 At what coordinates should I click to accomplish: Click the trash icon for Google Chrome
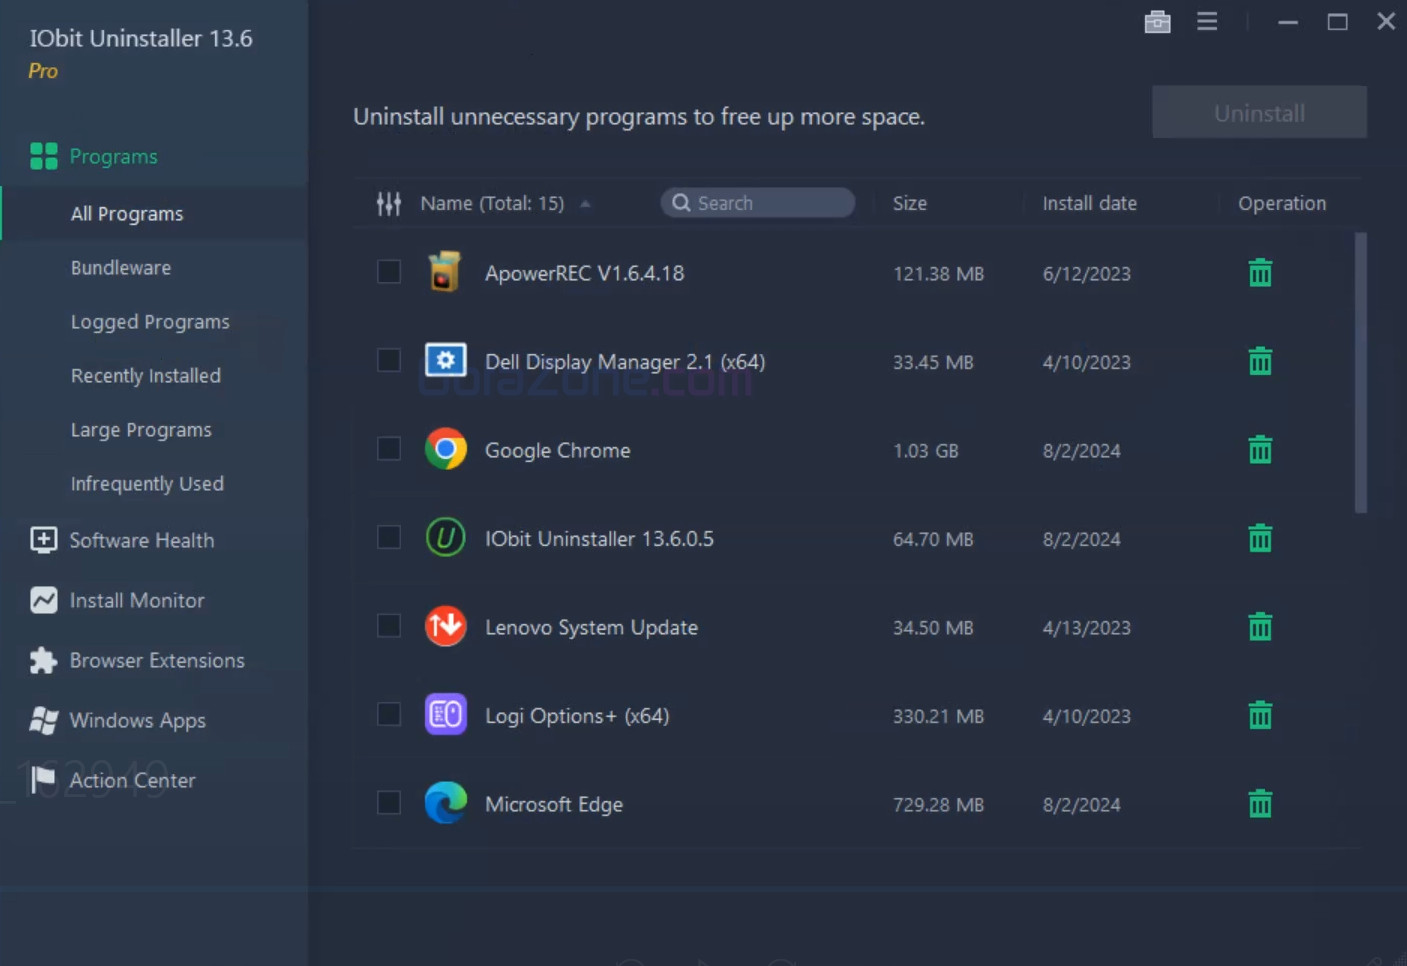pos(1260,450)
